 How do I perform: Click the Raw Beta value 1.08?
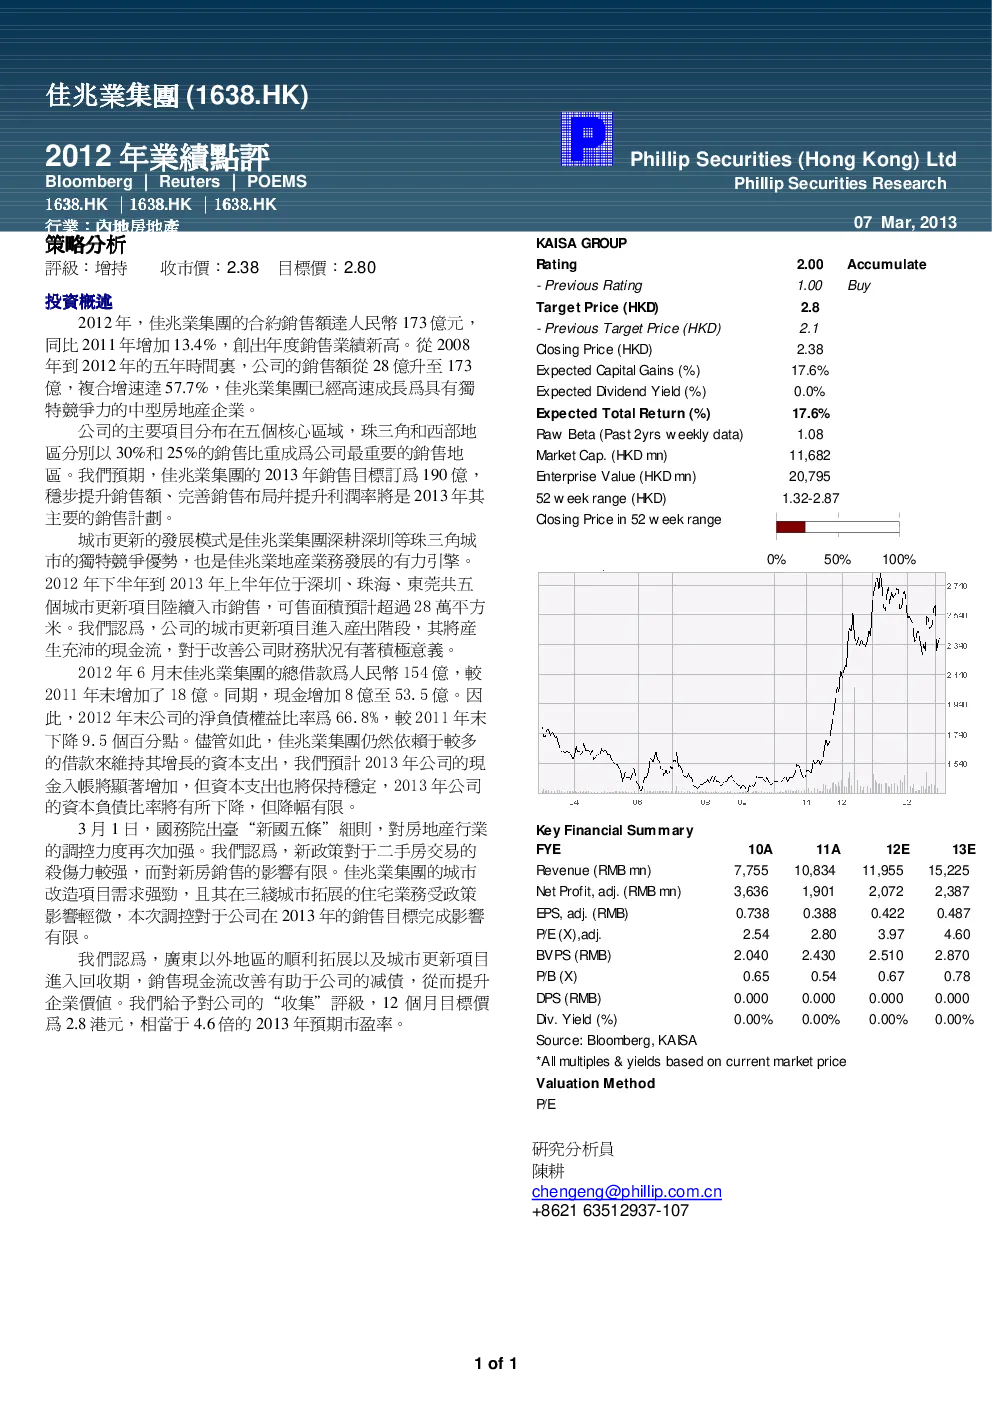[x=810, y=434]
